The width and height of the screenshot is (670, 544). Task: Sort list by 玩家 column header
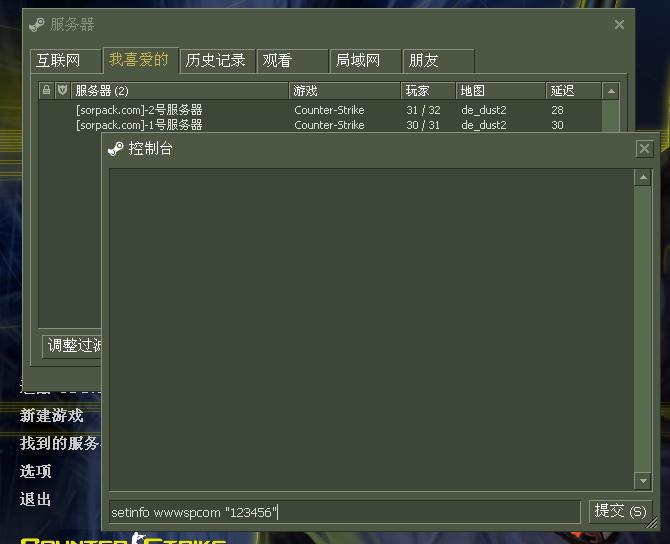pyautogui.click(x=428, y=91)
